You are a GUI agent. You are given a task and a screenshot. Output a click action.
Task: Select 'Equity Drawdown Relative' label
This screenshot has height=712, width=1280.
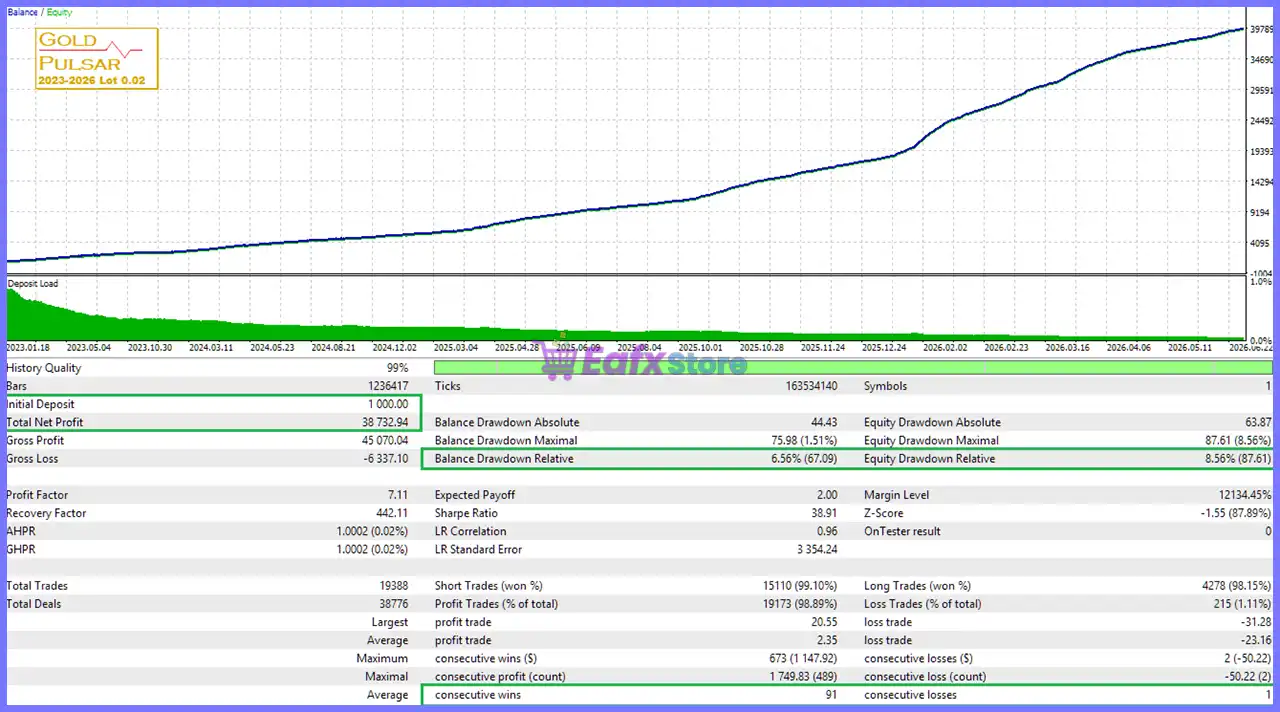pos(929,459)
